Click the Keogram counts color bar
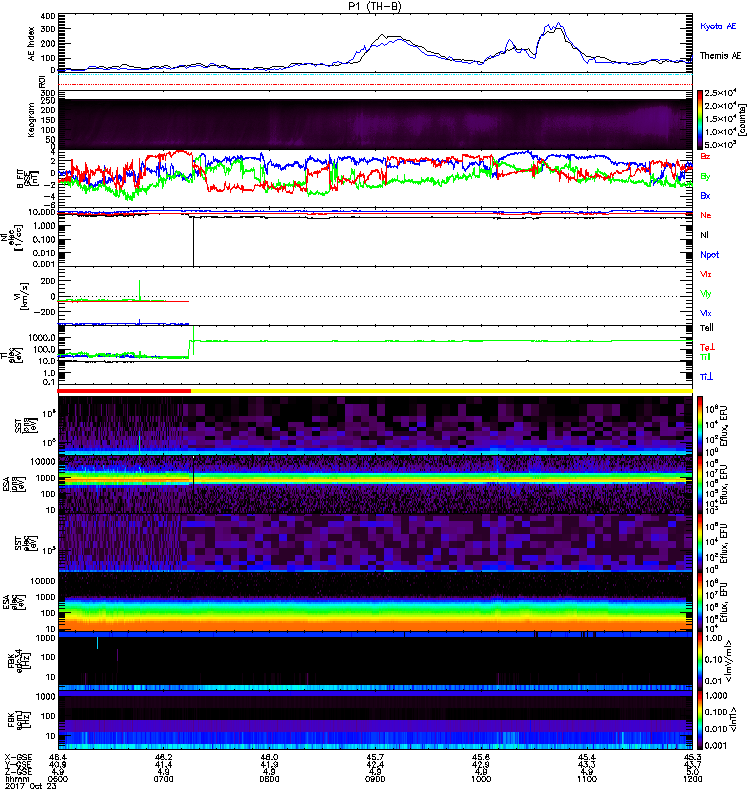Screen dimensions: 750x800 (x=700, y=120)
